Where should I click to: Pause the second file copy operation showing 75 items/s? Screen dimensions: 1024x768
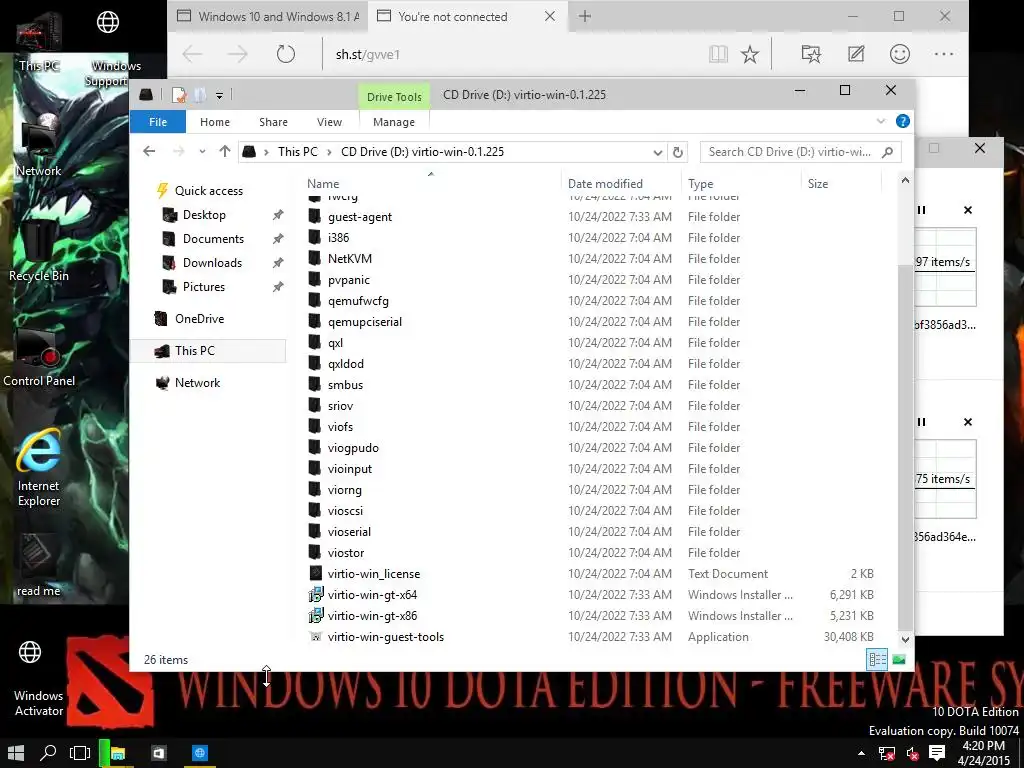[921, 422]
